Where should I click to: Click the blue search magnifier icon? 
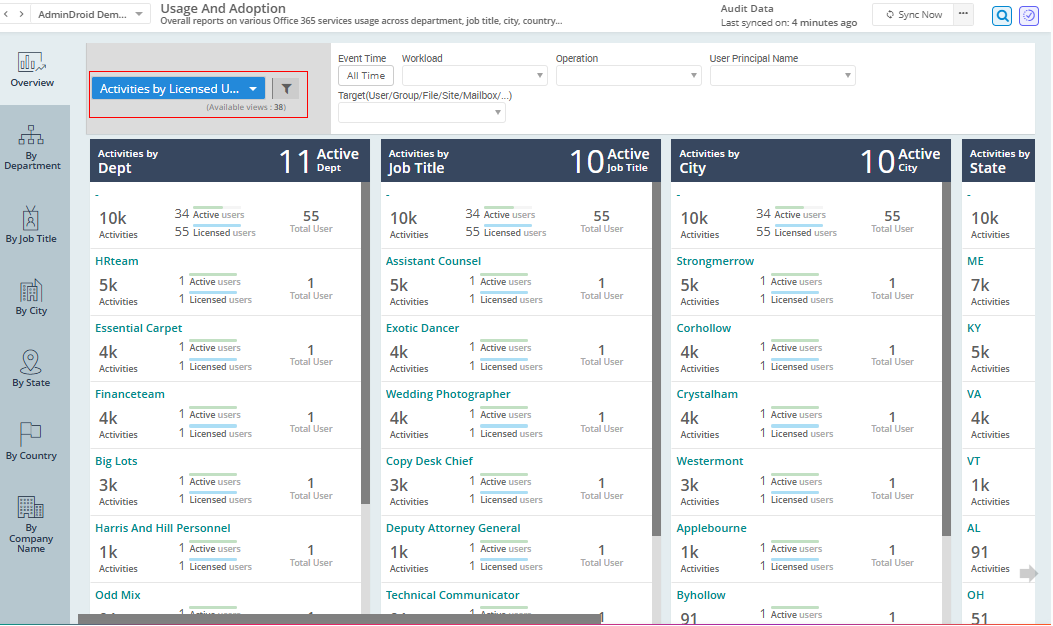[1001, 16]
